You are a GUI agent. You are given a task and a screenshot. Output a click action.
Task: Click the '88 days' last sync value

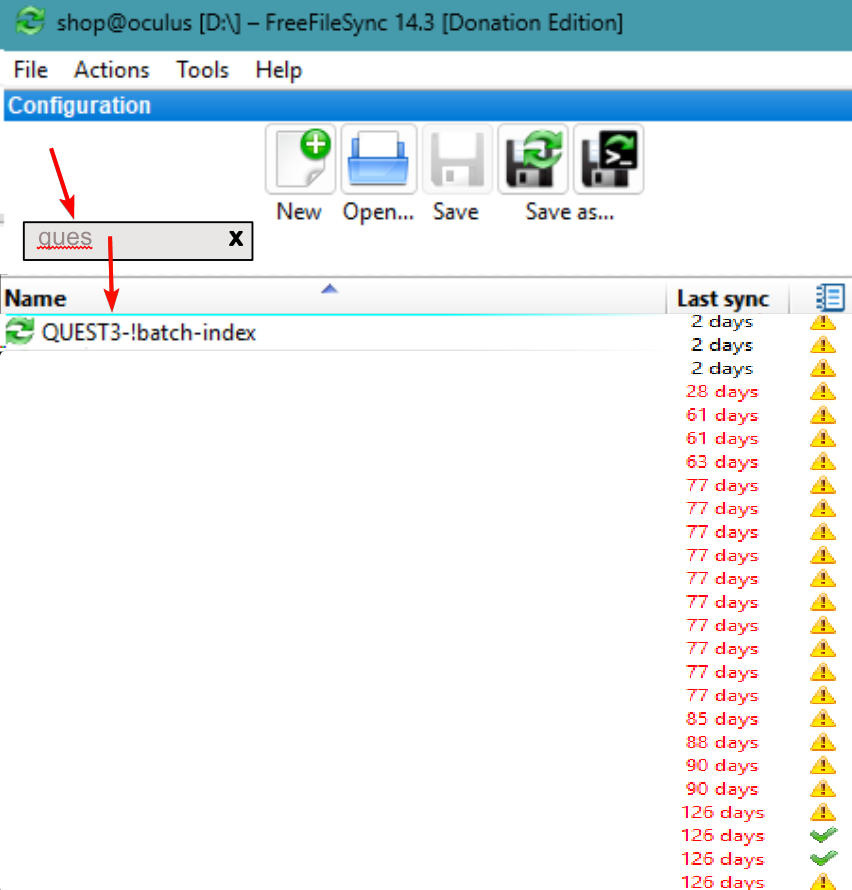(721, 742)
